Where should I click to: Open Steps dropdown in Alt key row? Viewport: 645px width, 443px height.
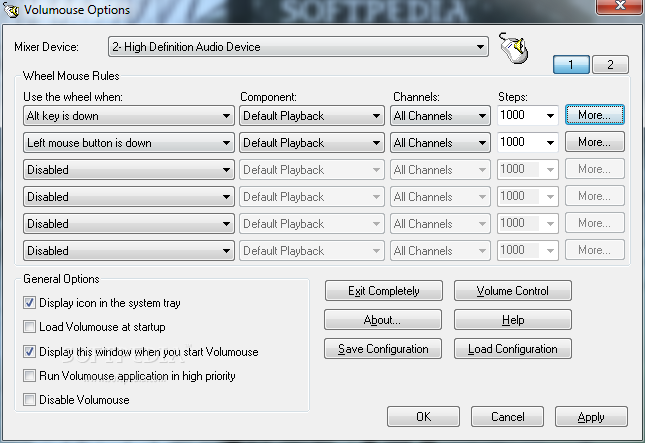(x=527, y=115)
